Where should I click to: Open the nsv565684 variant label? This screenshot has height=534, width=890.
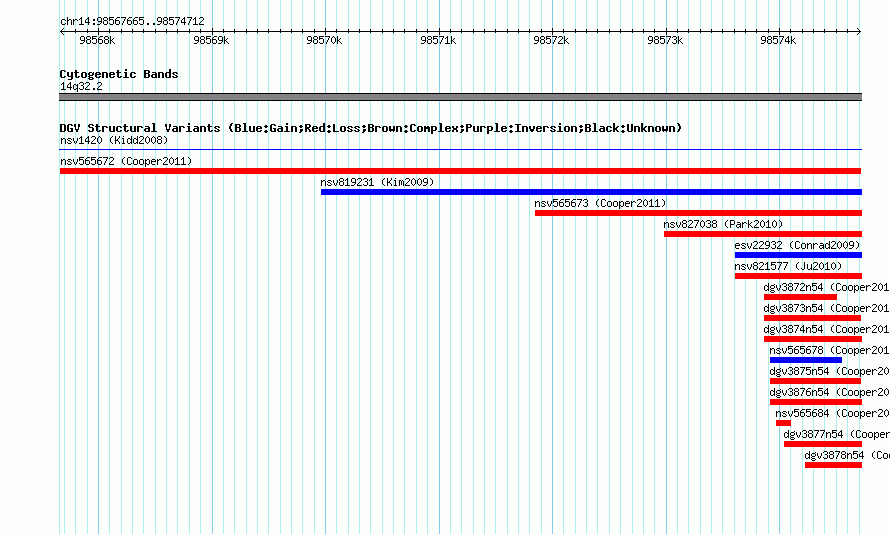(832, 413)
